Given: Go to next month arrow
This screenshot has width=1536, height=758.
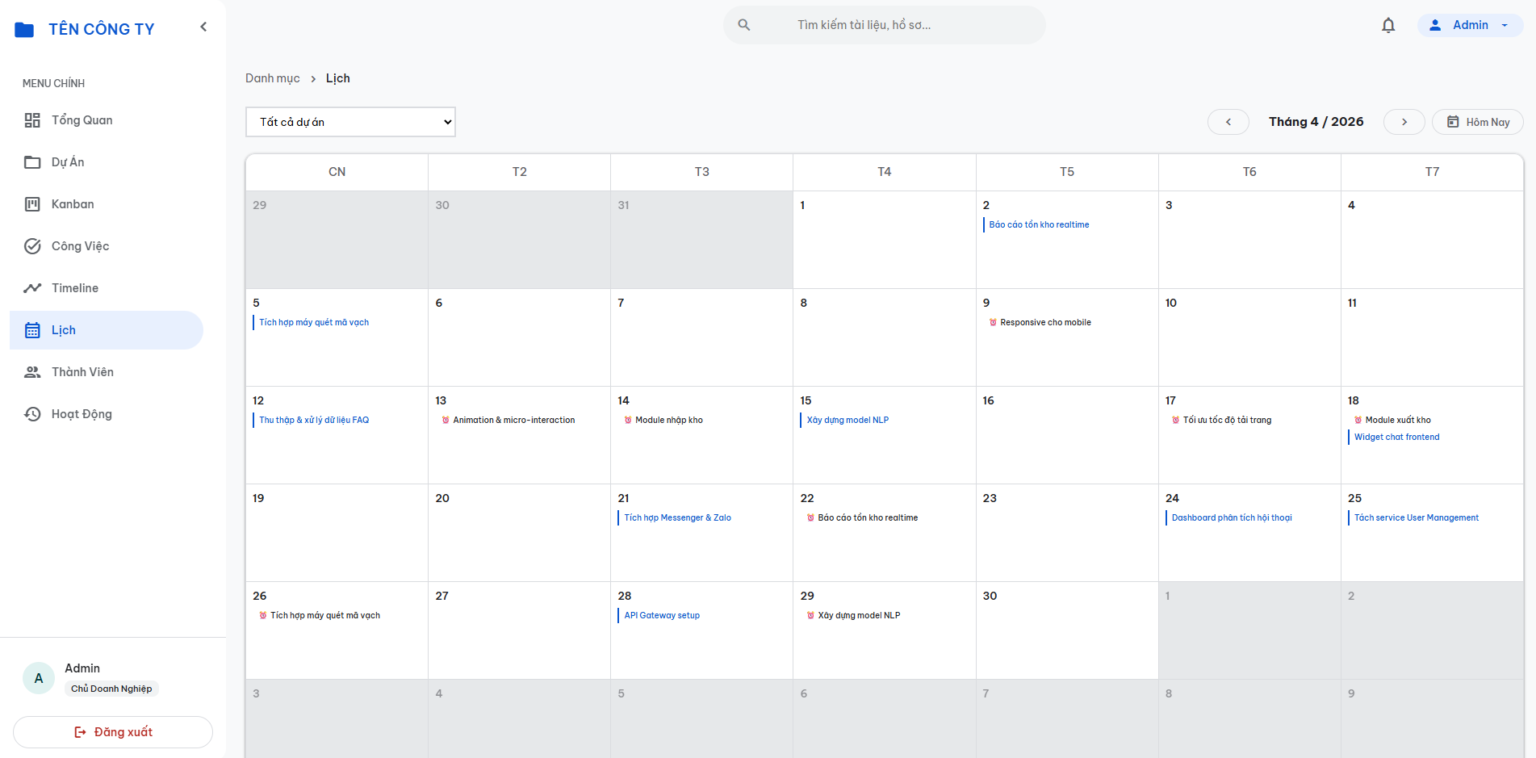Looking at the screenshot, I should pos(1404,122).
